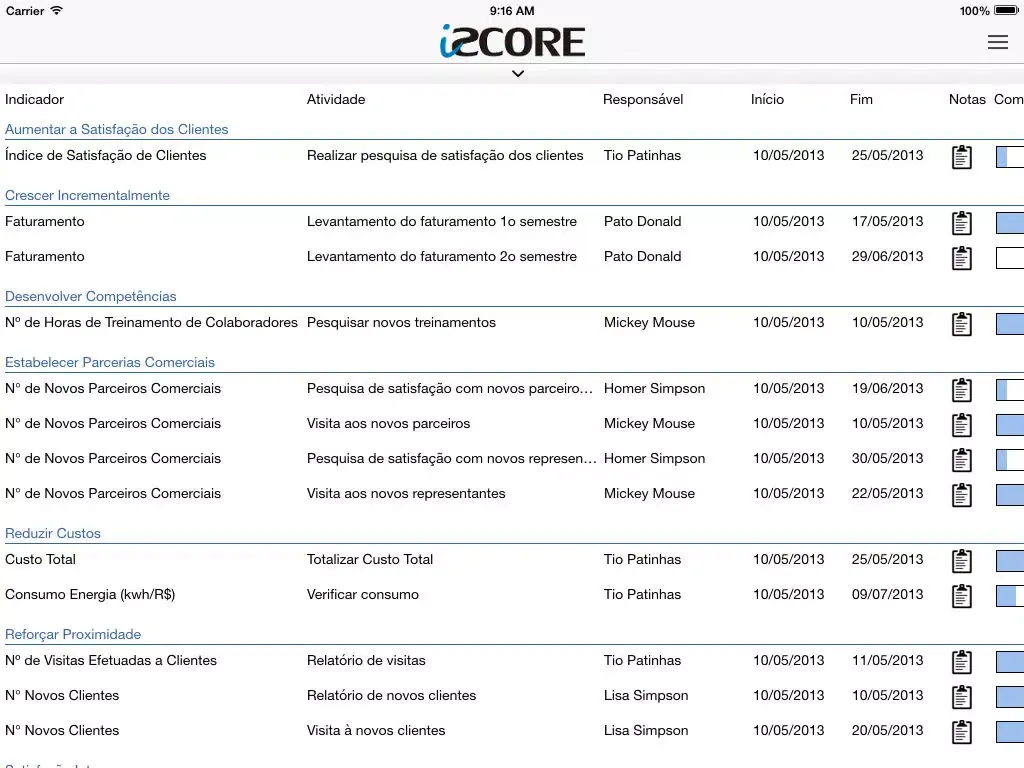Click progress bar for Verificar consumo row
The width and height of the screenshot is (1024, 768).
tap(1010, 596)
